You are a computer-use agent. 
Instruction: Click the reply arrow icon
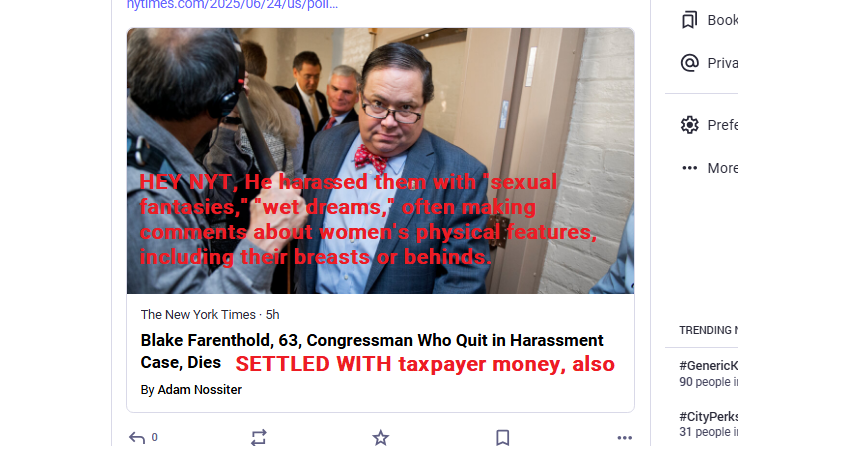(137, 438)
